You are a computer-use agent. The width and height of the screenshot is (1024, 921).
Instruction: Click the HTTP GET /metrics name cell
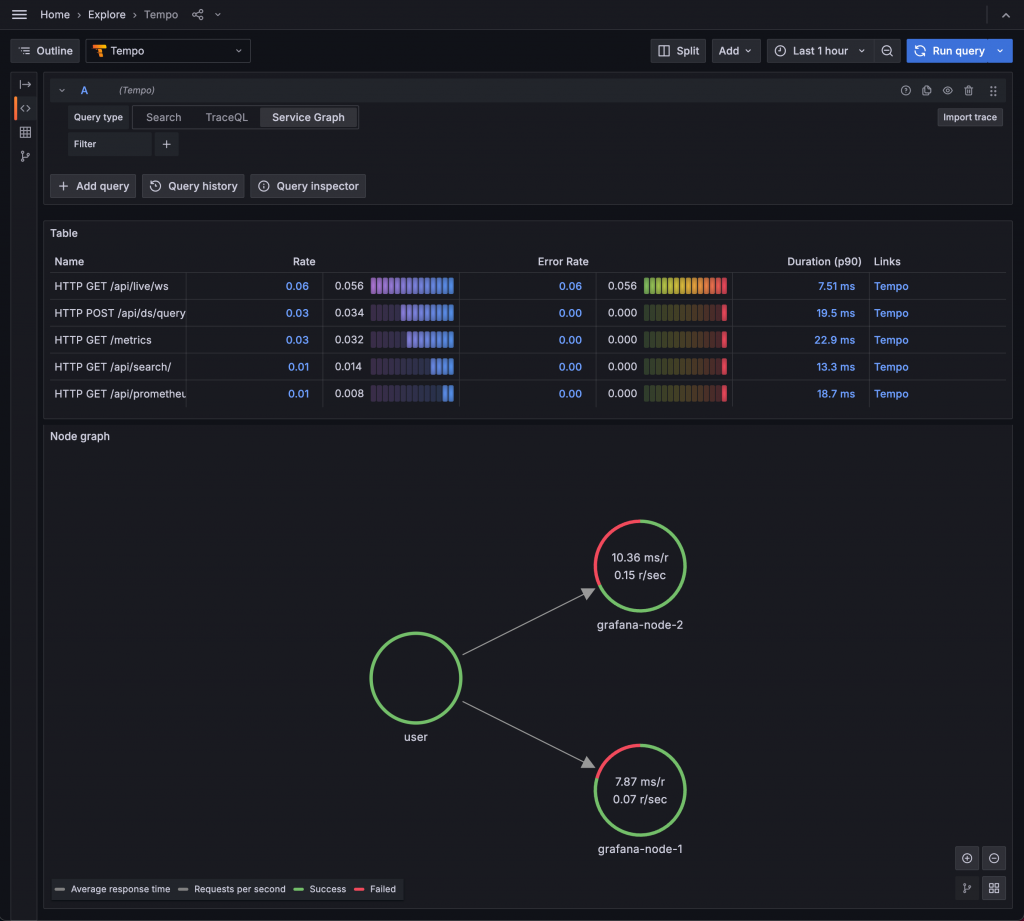(x=118, y=340)
